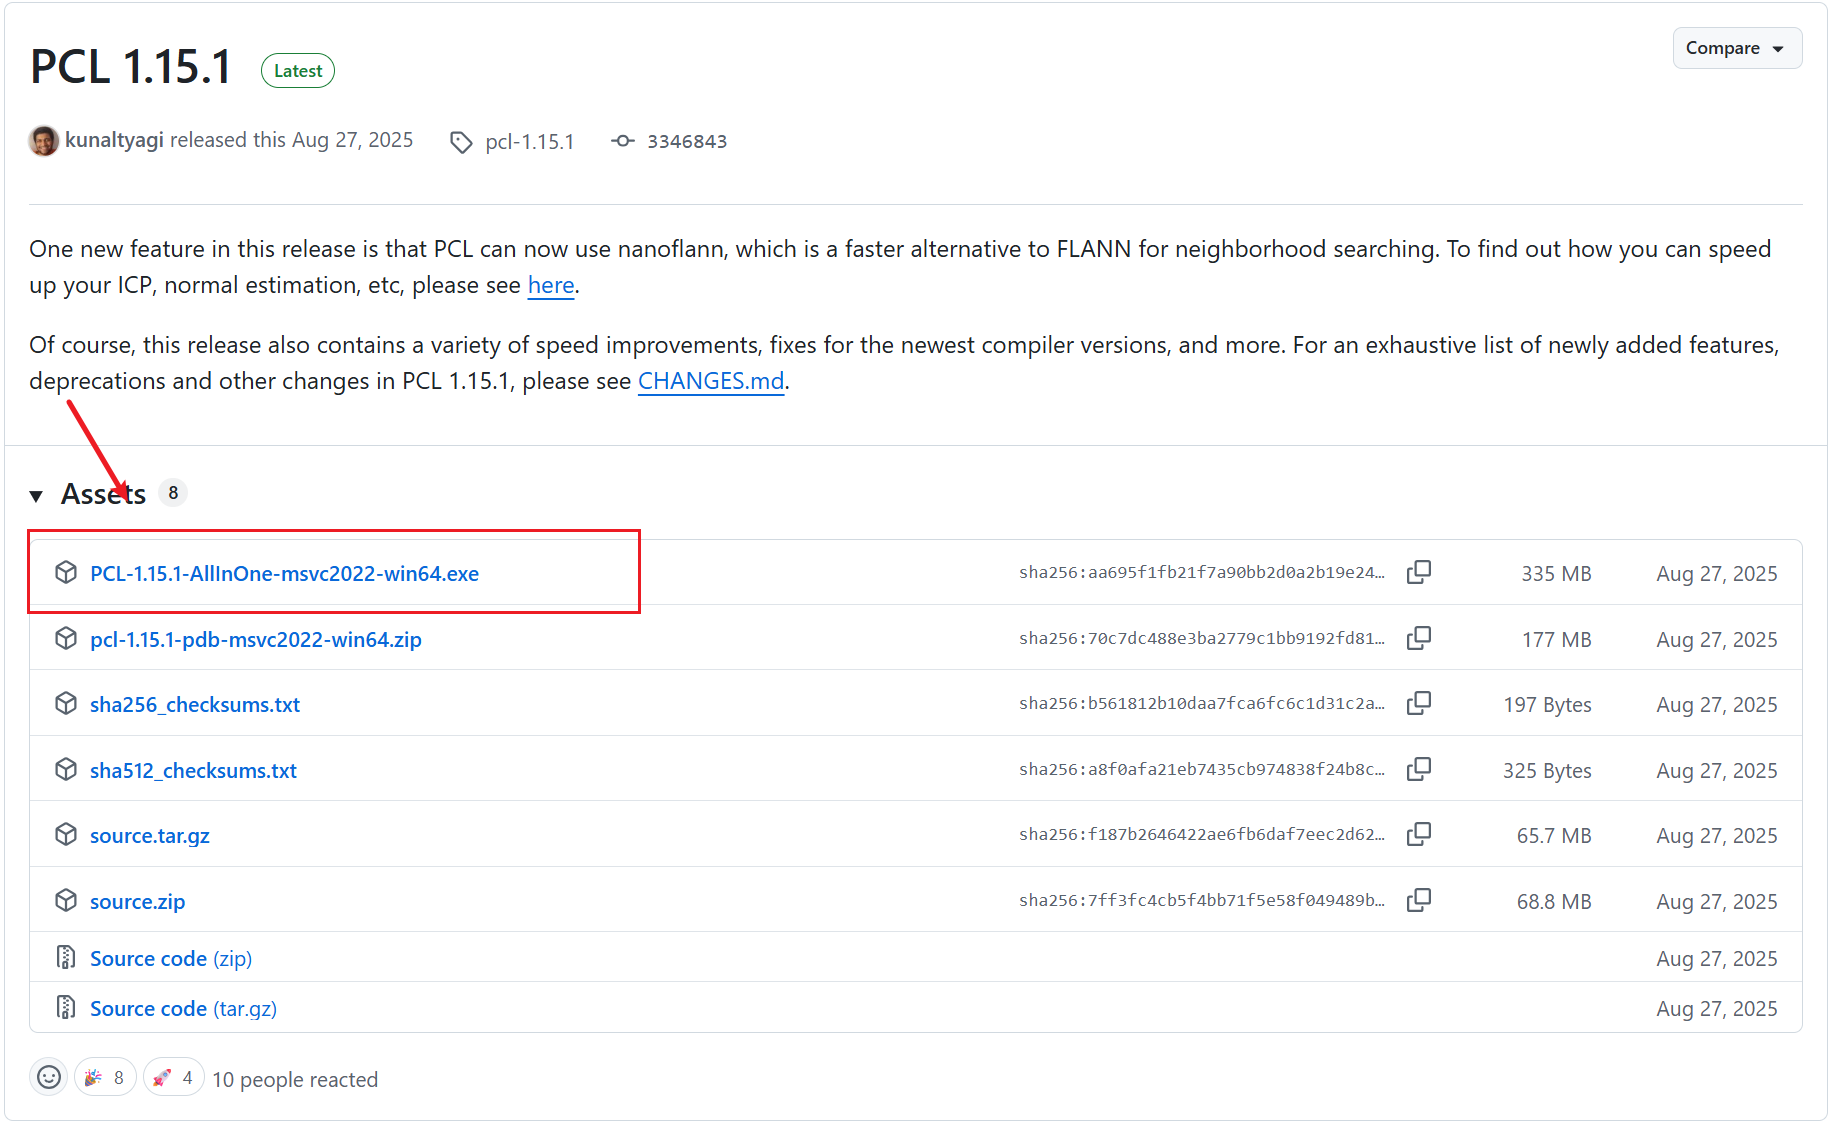Viewport: 1831px width, 1128px height.
Task: Click the source.tar.gz sha256 hash text
Action: point(1202,835)
